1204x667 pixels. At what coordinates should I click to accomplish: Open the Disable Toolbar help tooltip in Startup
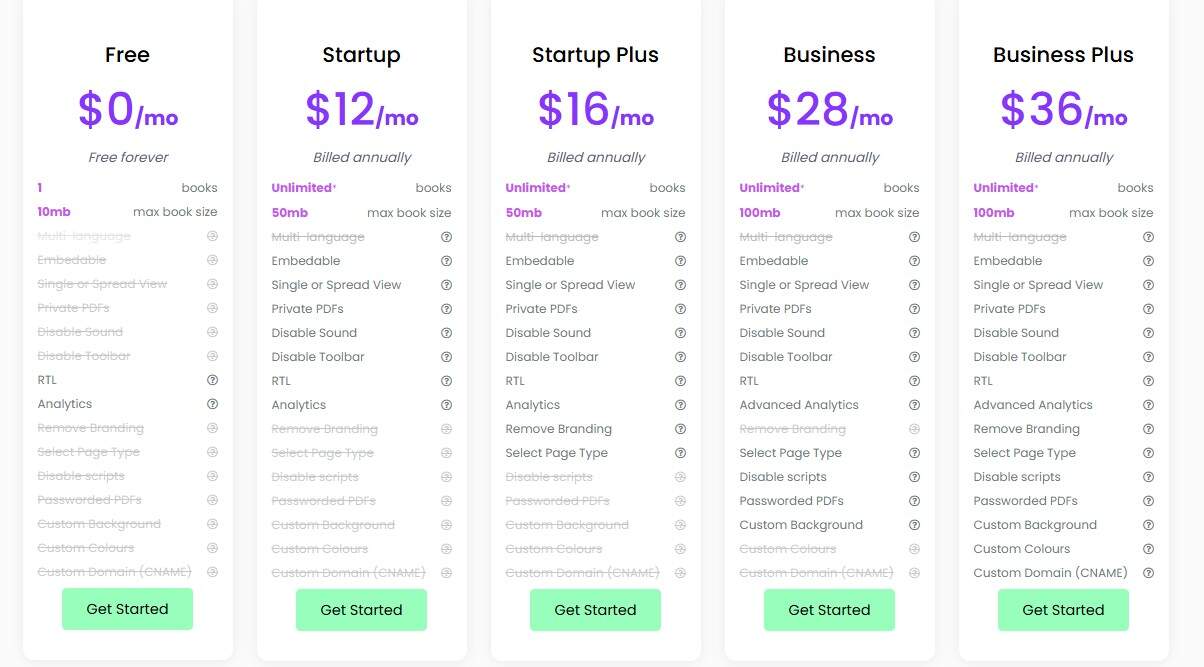tap(446, 356)
